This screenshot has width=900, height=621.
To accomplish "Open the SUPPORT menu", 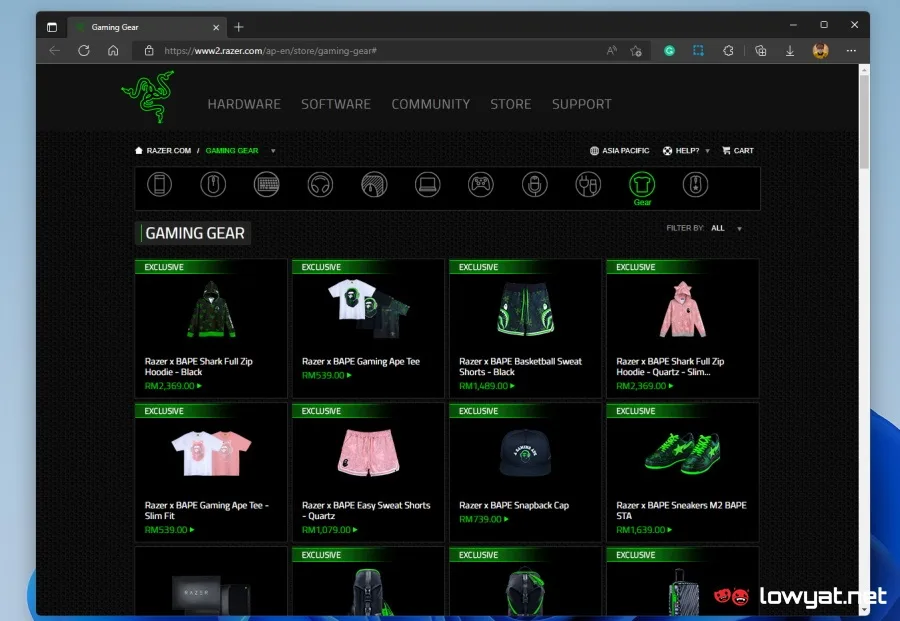I will coord(581,104).
